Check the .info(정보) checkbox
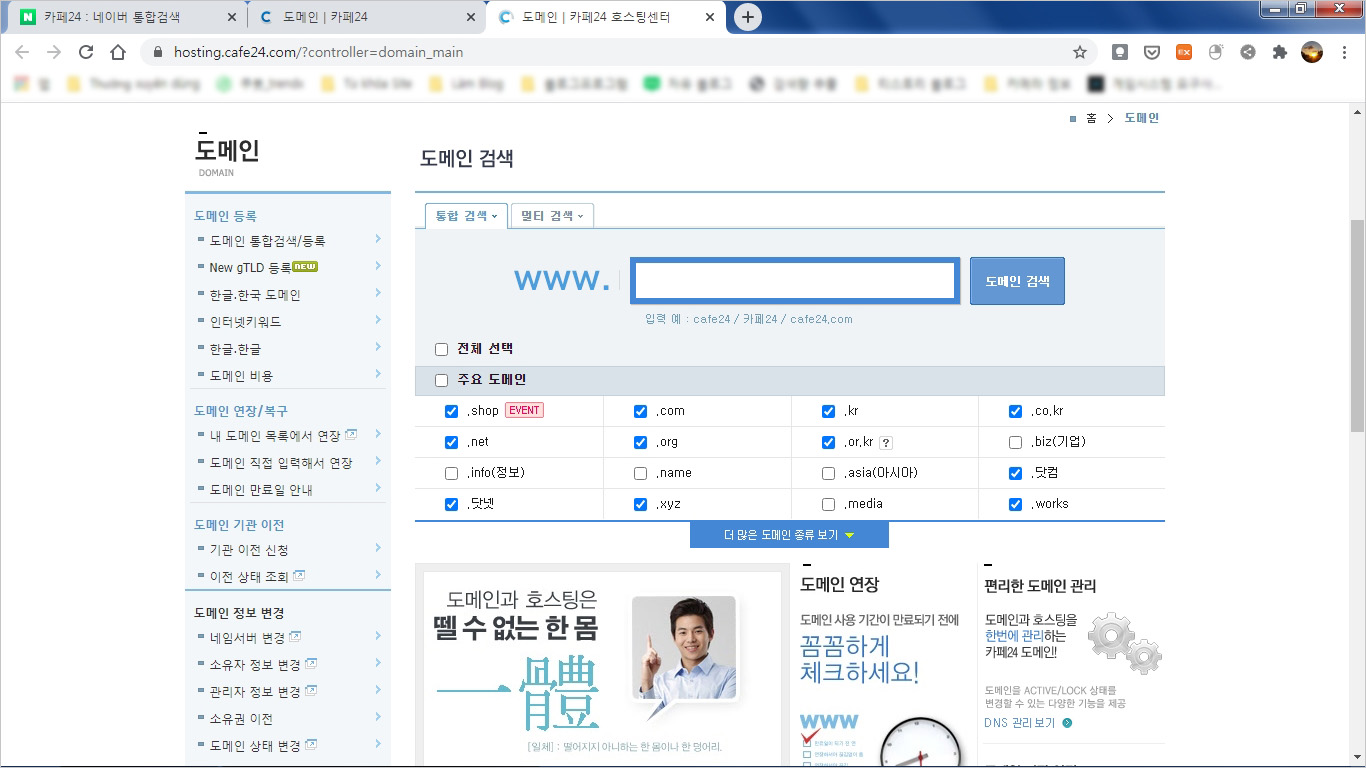 point(451,473)
